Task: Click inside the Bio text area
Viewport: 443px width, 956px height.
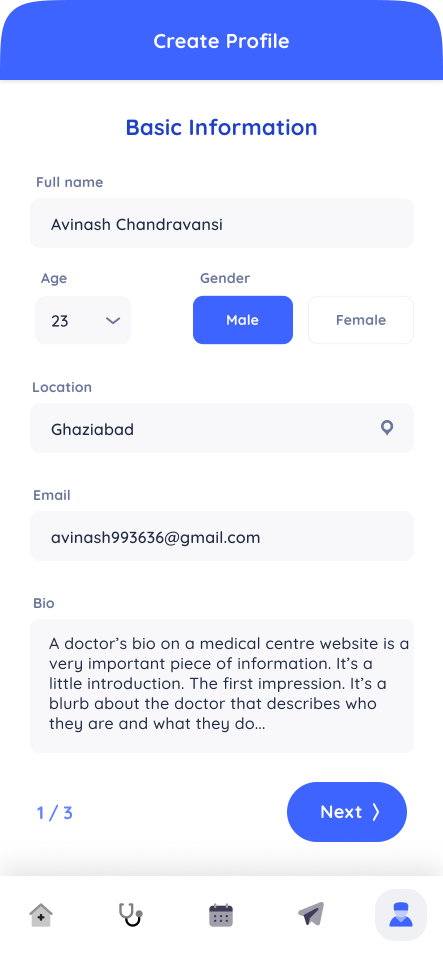Action: (222, 686)
